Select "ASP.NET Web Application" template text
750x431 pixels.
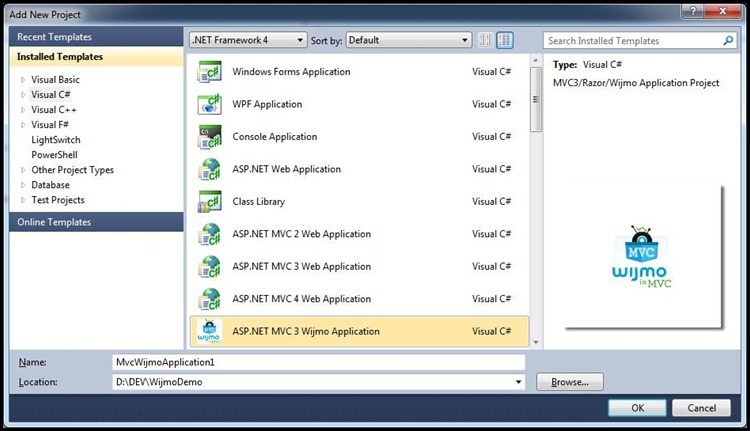[x=287, y=169]
